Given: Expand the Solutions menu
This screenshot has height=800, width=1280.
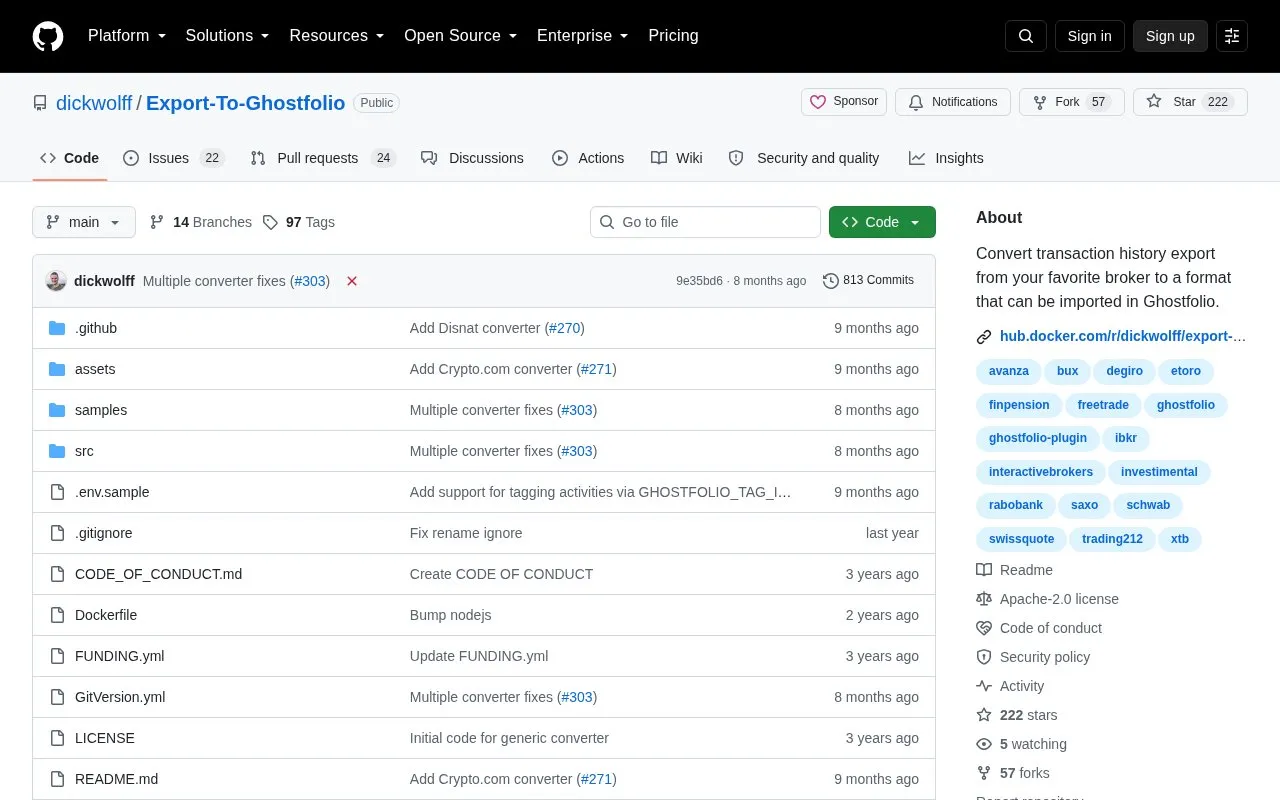Looking at the screenshot, I should tap(228, 36).
